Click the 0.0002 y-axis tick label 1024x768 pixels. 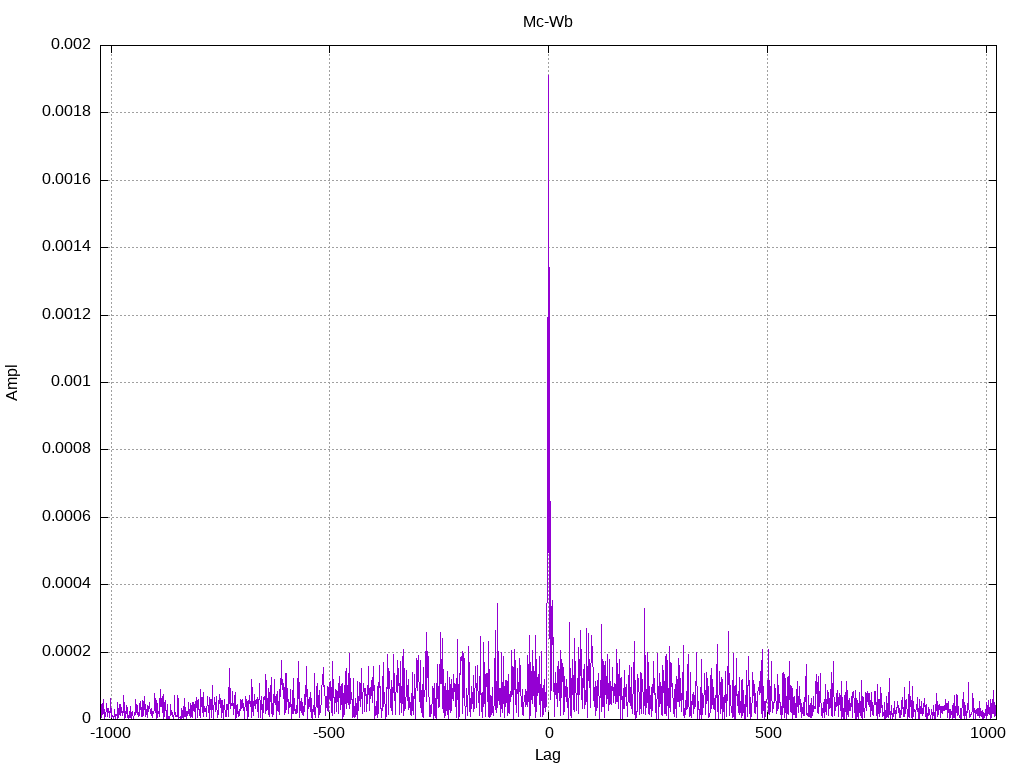pyautogui.click(x=66, y=652)
